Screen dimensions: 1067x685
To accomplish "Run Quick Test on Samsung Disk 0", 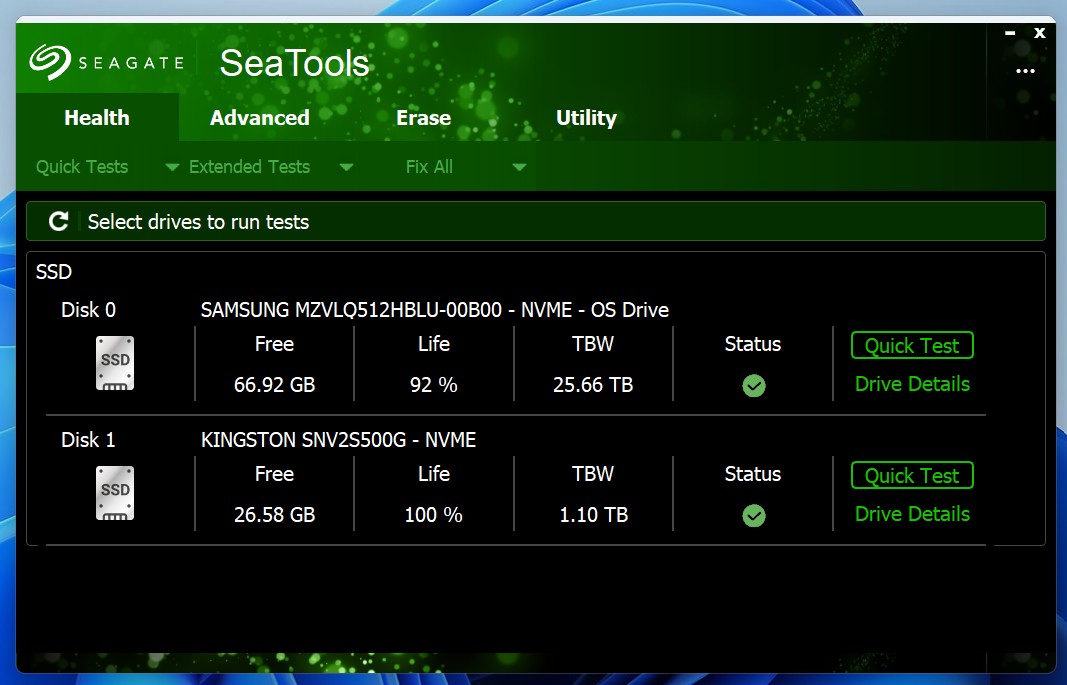I will pos(912,346).
